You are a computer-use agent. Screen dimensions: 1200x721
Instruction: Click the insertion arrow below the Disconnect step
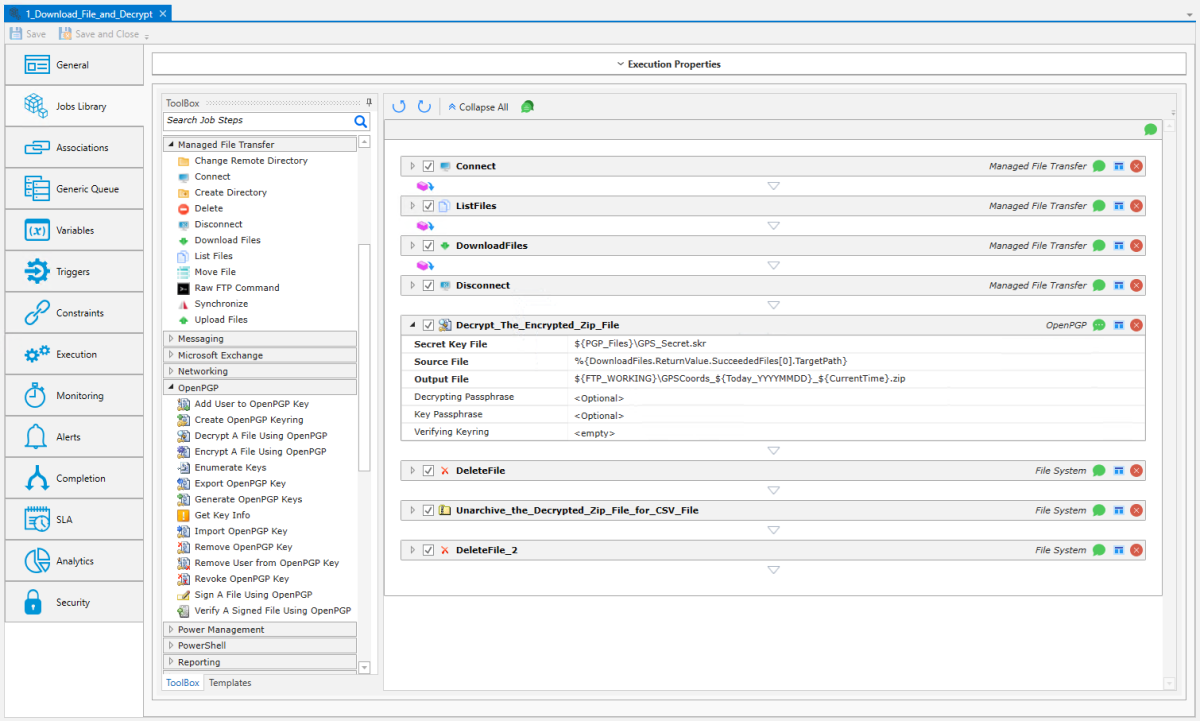(773, 305)
